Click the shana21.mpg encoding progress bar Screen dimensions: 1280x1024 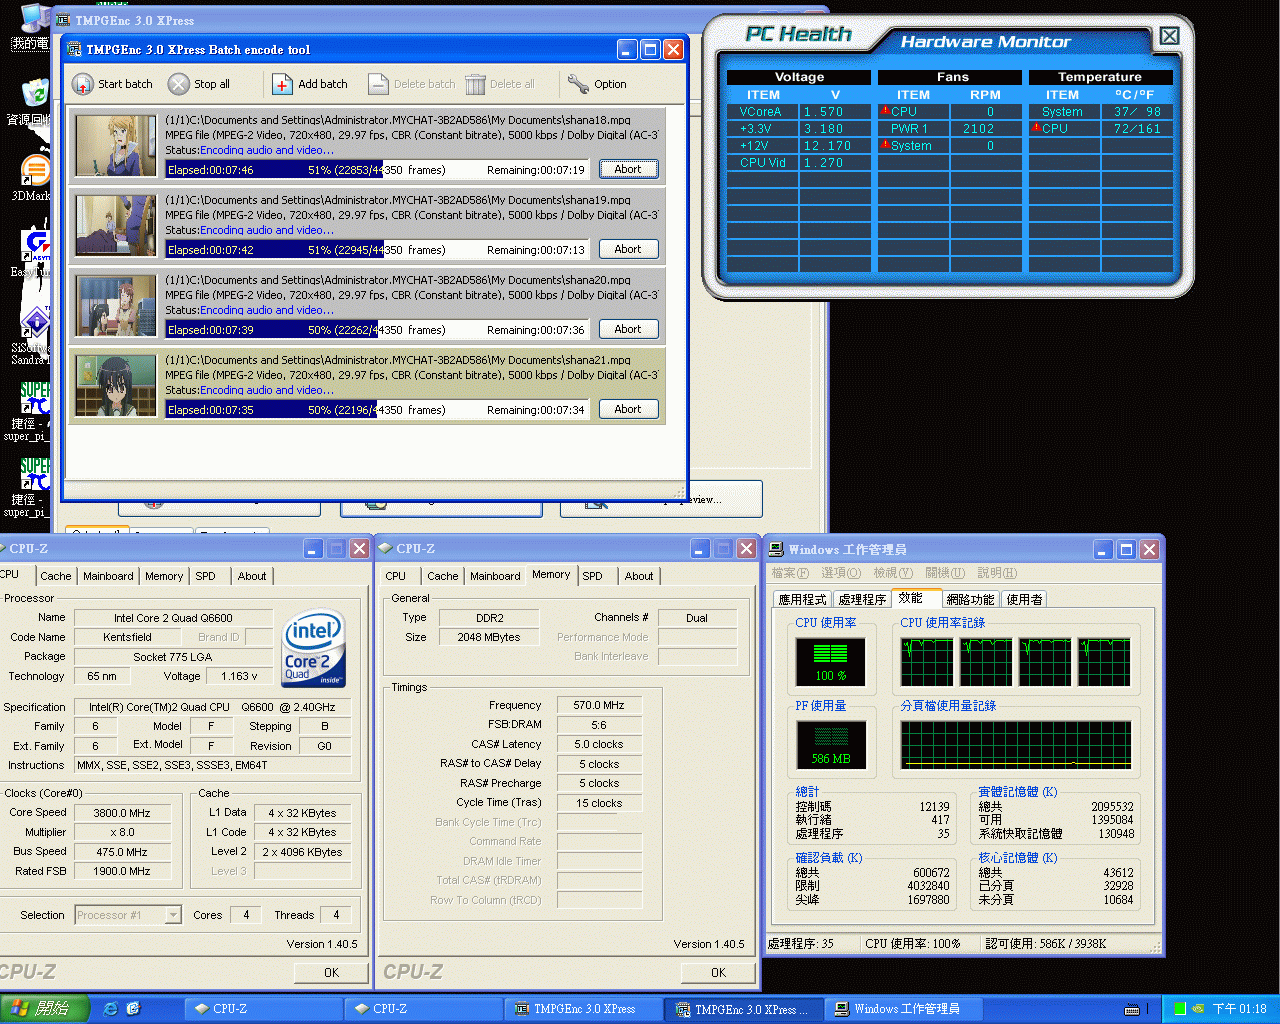pos(376,410)
